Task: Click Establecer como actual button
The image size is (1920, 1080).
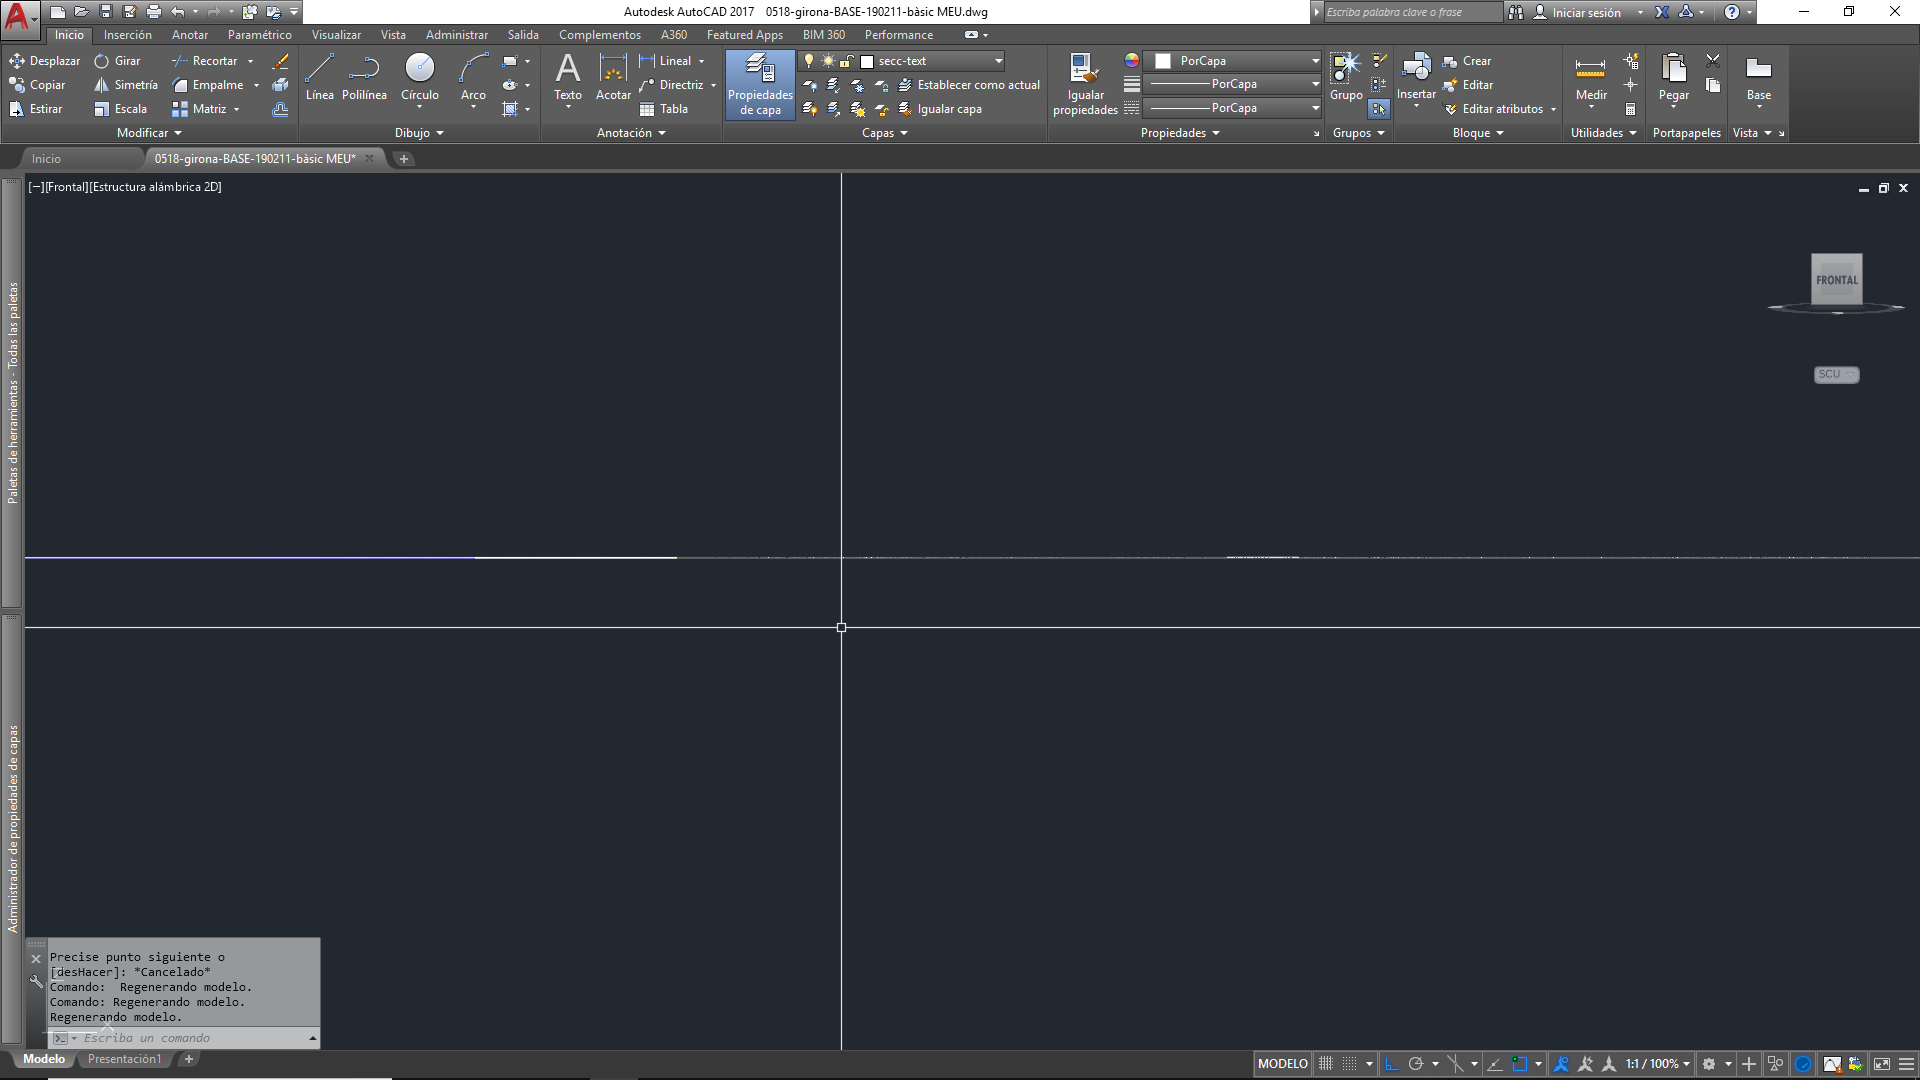Action: click(977, 85)
